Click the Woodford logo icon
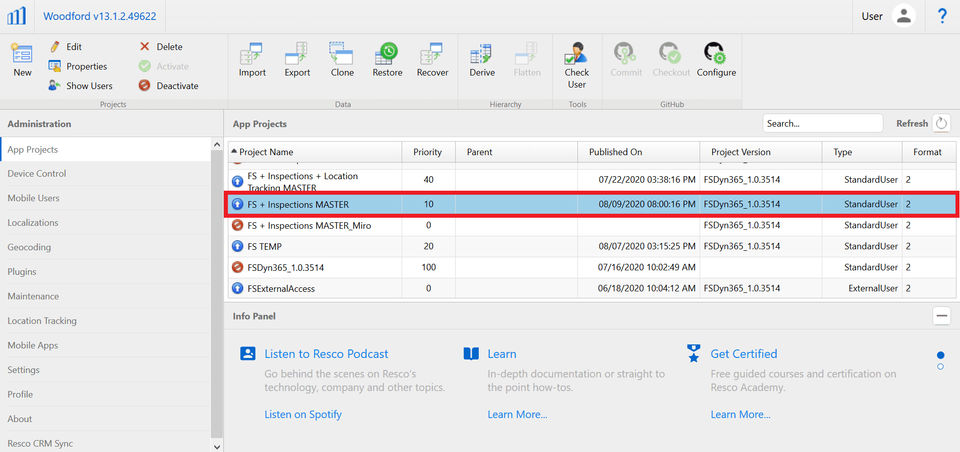This screenshot has width=960, height=452. click(17, 17)
